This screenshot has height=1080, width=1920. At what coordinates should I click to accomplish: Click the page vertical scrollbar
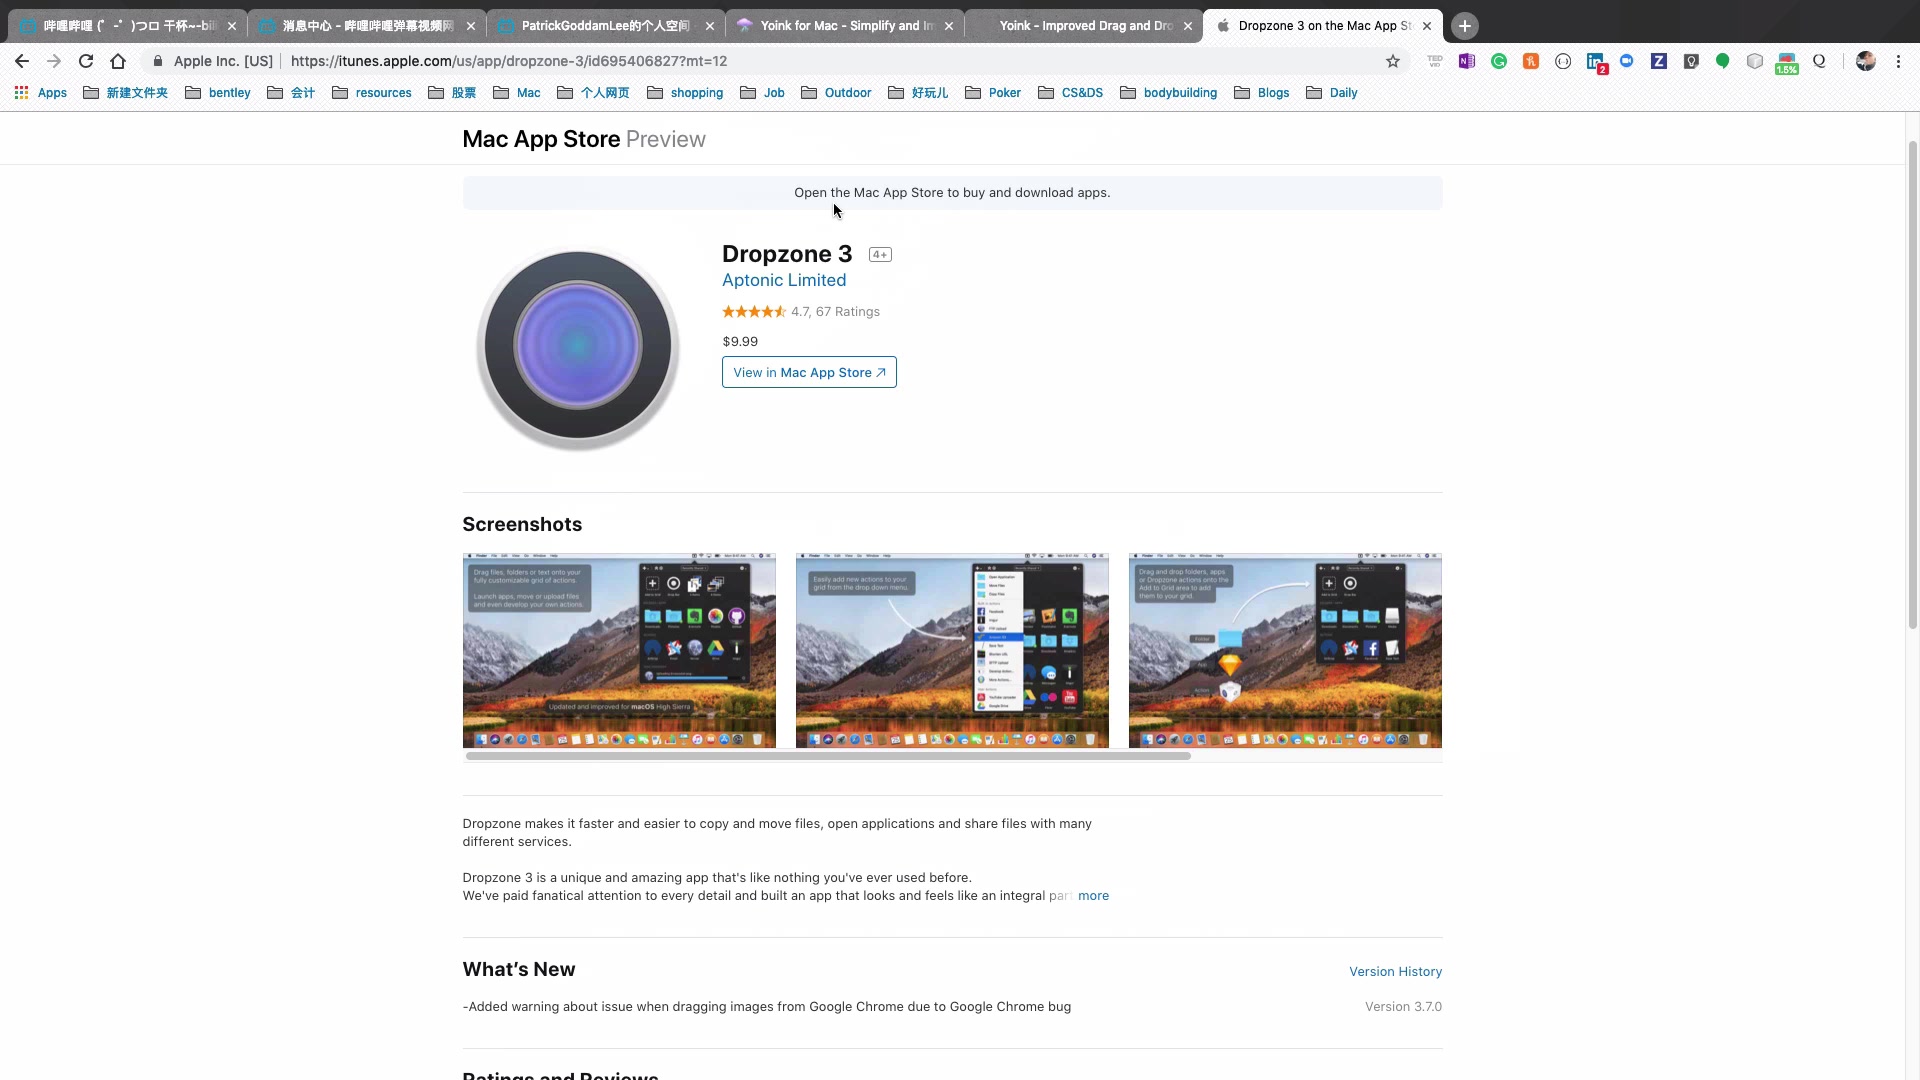coord(1913,385)
